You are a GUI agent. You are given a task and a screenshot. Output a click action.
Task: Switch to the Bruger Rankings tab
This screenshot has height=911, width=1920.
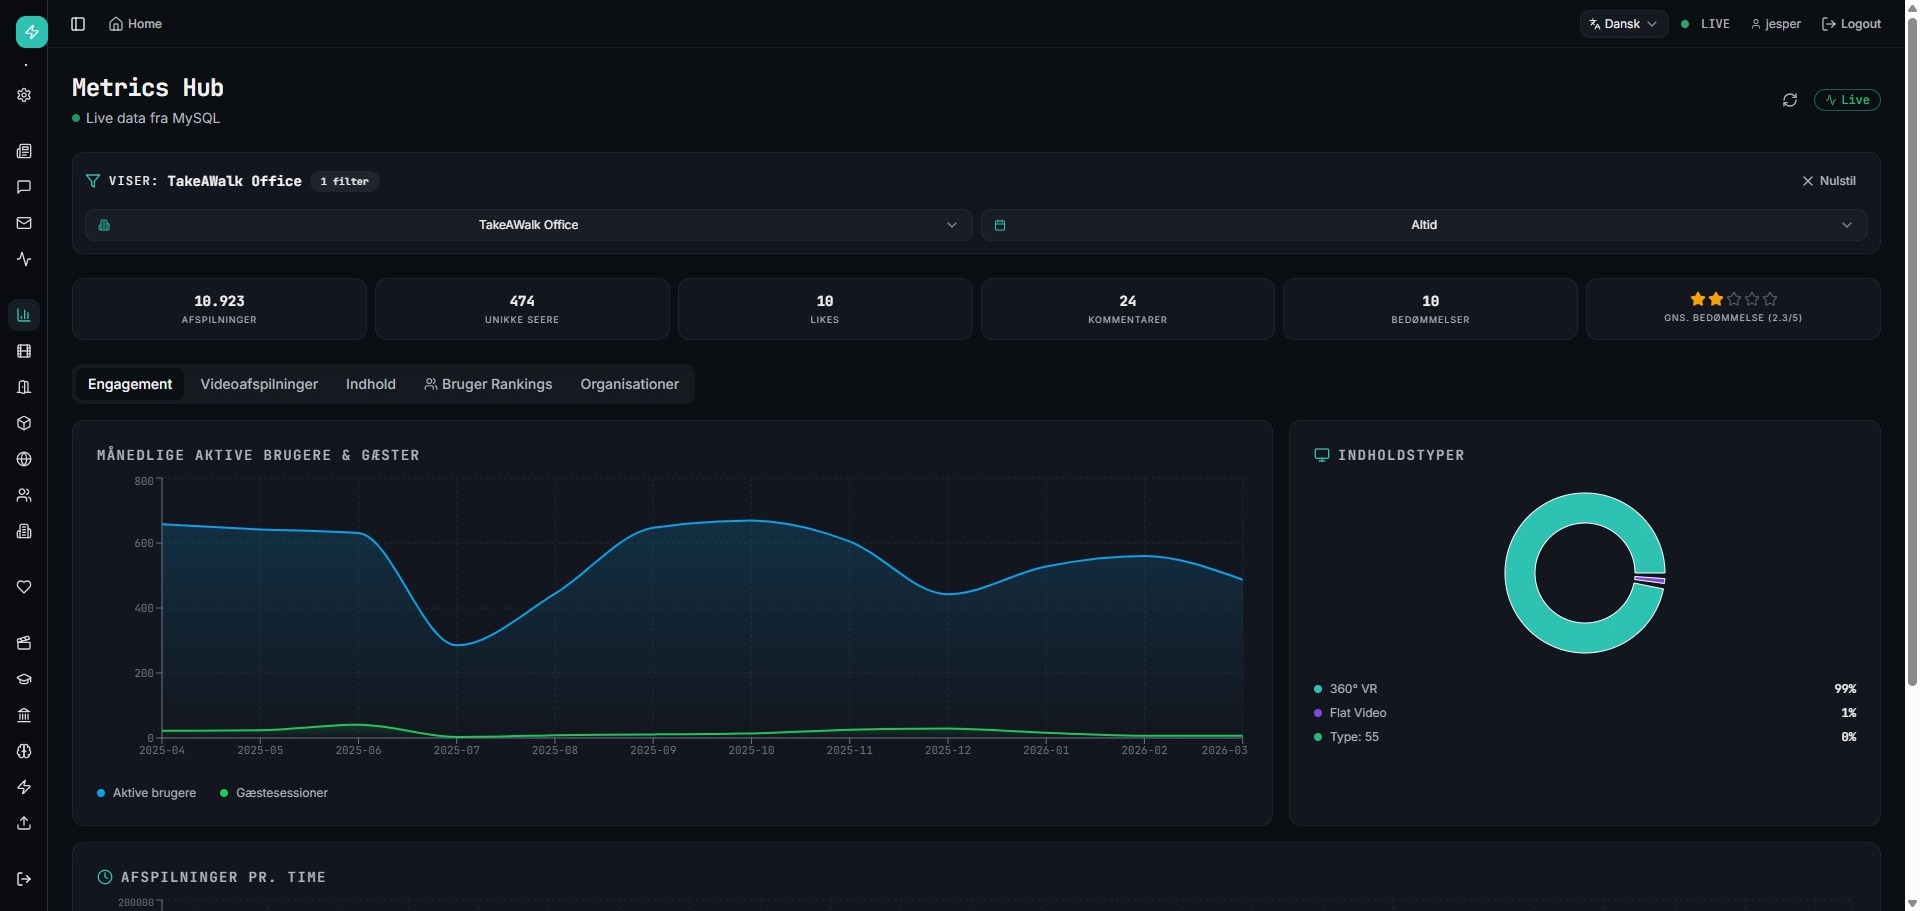[488, 384]
